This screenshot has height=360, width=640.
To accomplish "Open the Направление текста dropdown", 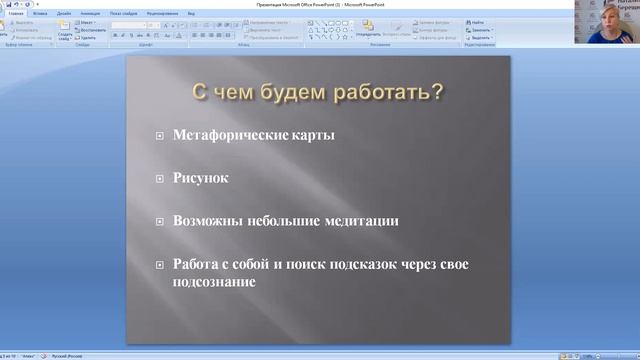I will click(268, 23).
